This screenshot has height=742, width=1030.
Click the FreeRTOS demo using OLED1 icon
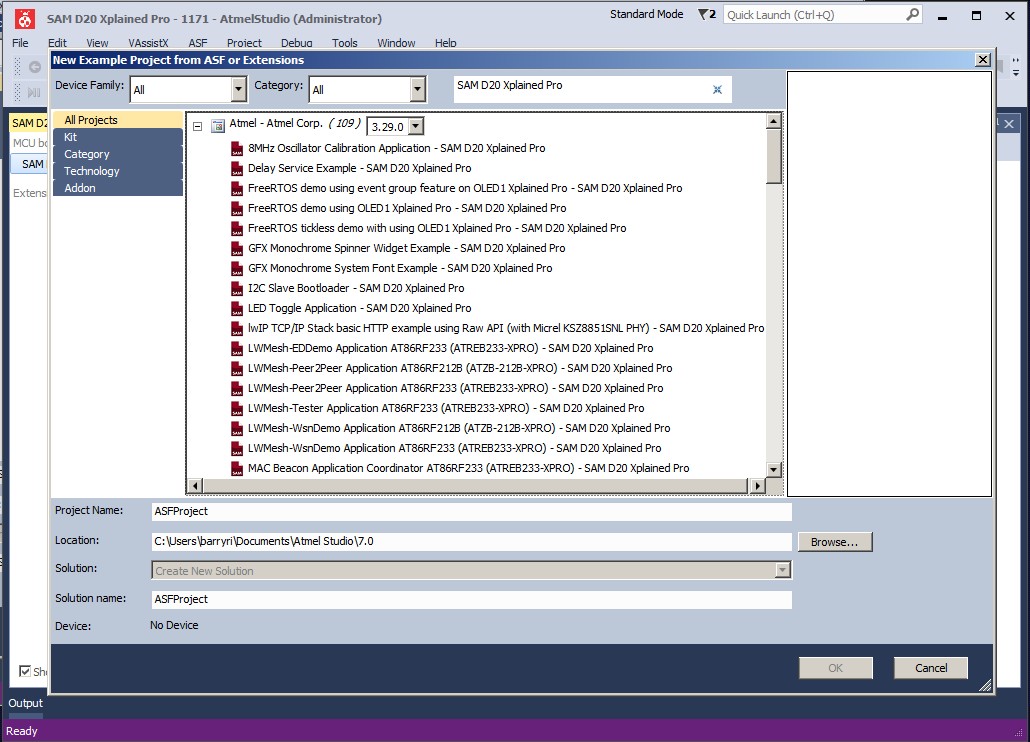pyautogui.click(x=237, y=209)
